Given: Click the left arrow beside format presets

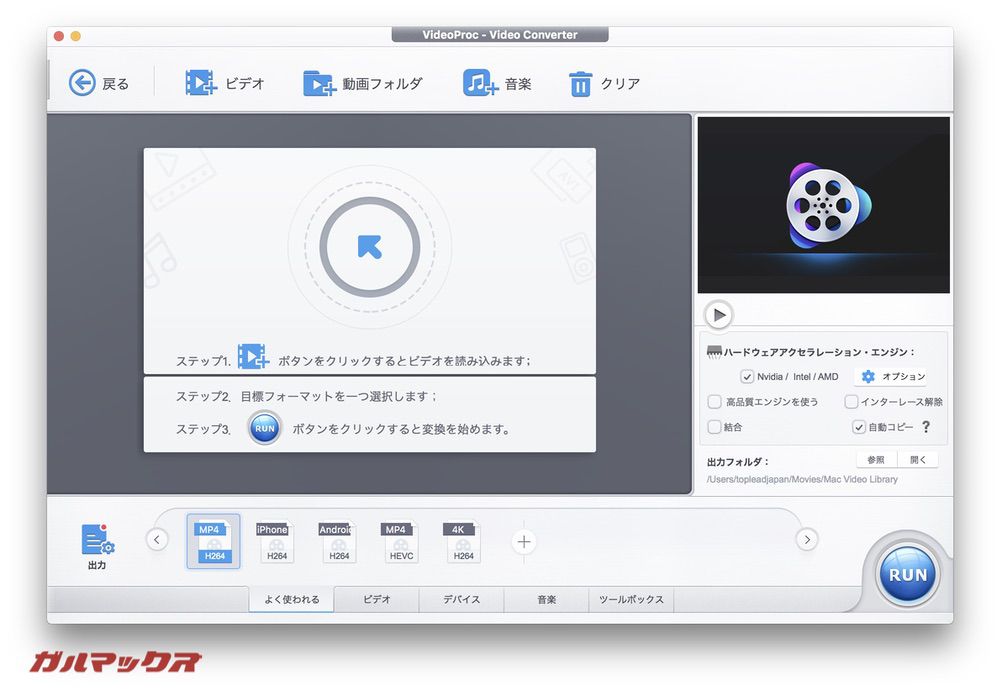Looking at the screenshot, I should point(156,539).
